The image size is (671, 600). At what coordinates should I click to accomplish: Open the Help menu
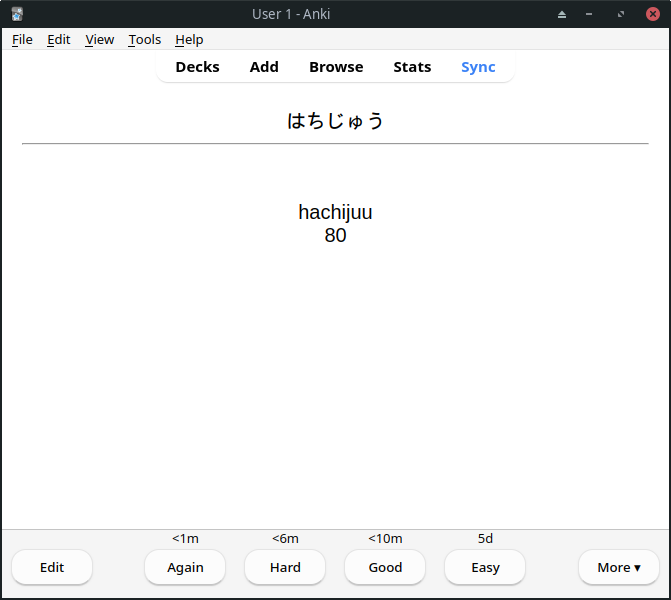click(x=189, y=39)
